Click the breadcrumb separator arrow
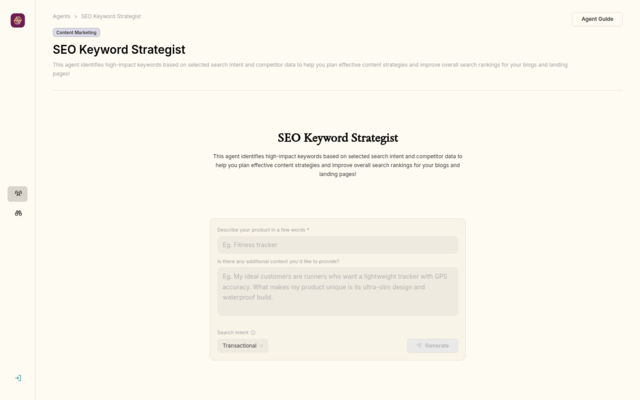Image resolution: width=640 pixels, height=400 pixels. click(x=75, y=16)
